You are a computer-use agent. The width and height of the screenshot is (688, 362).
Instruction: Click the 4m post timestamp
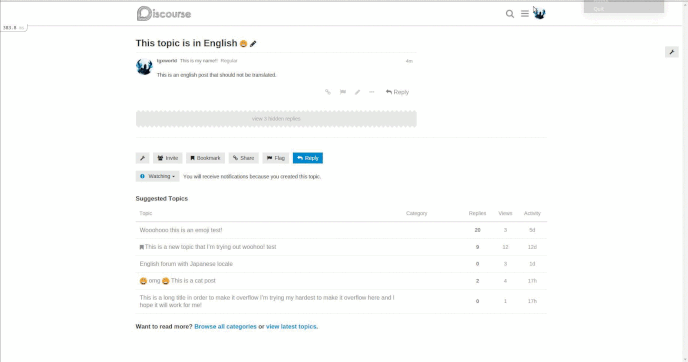[409, 61]
